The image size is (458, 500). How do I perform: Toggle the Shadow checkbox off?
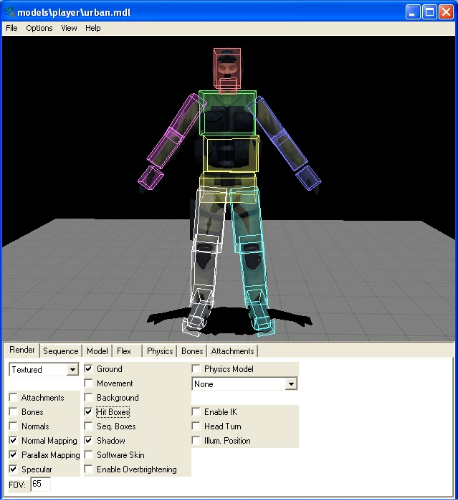tap(89, 441)
